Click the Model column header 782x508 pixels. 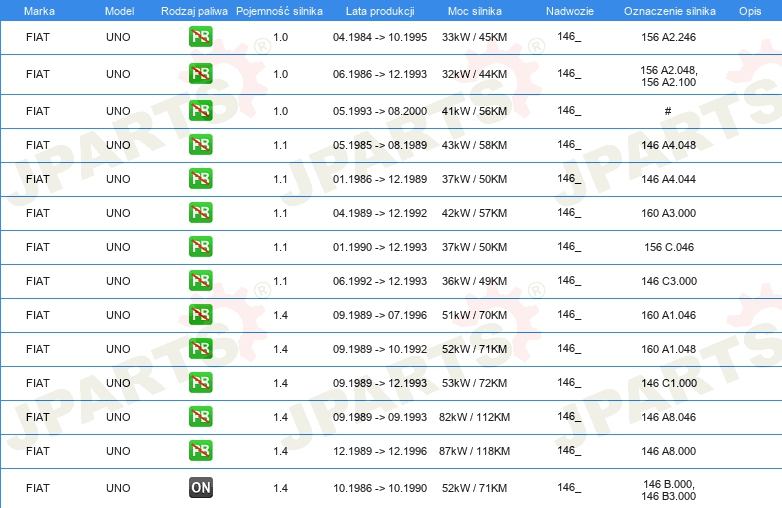coord(119,11)
